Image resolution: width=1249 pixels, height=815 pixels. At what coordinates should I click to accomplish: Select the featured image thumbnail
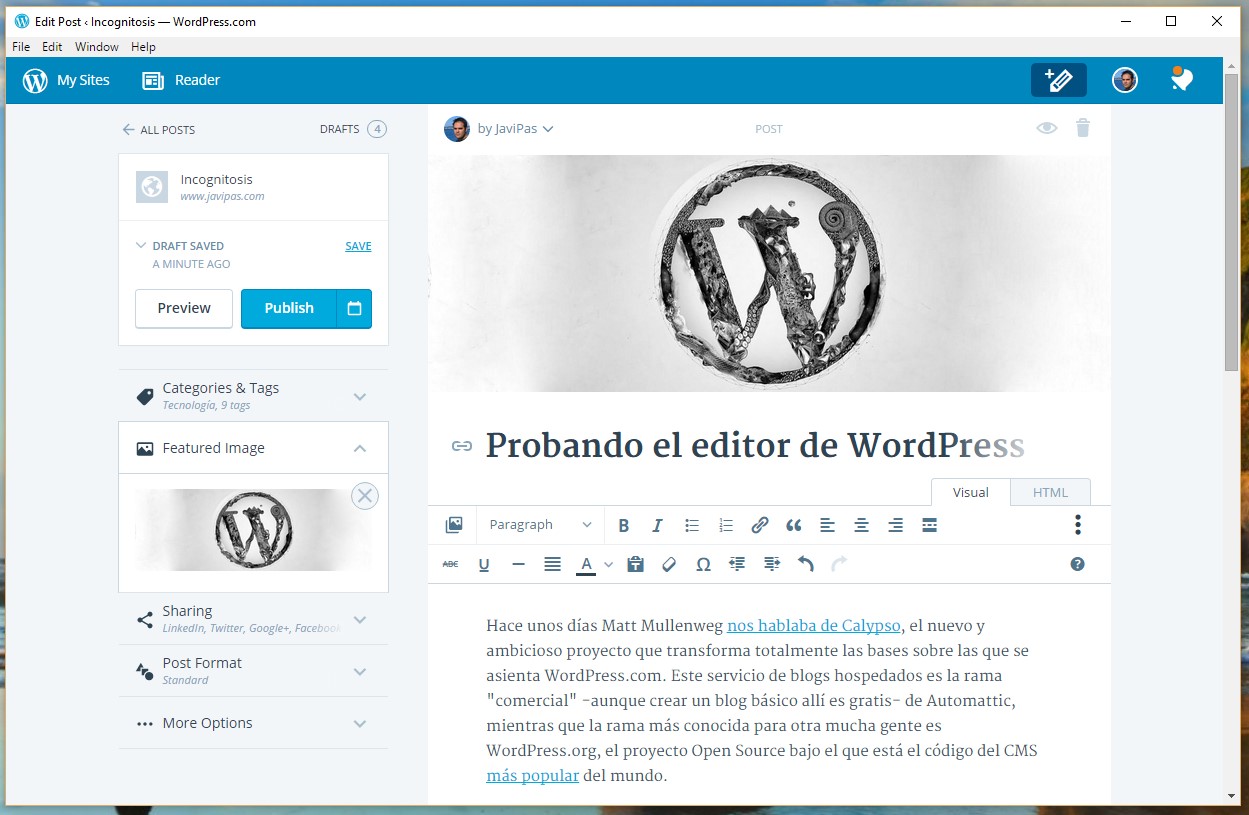click(x=253, y=530)
